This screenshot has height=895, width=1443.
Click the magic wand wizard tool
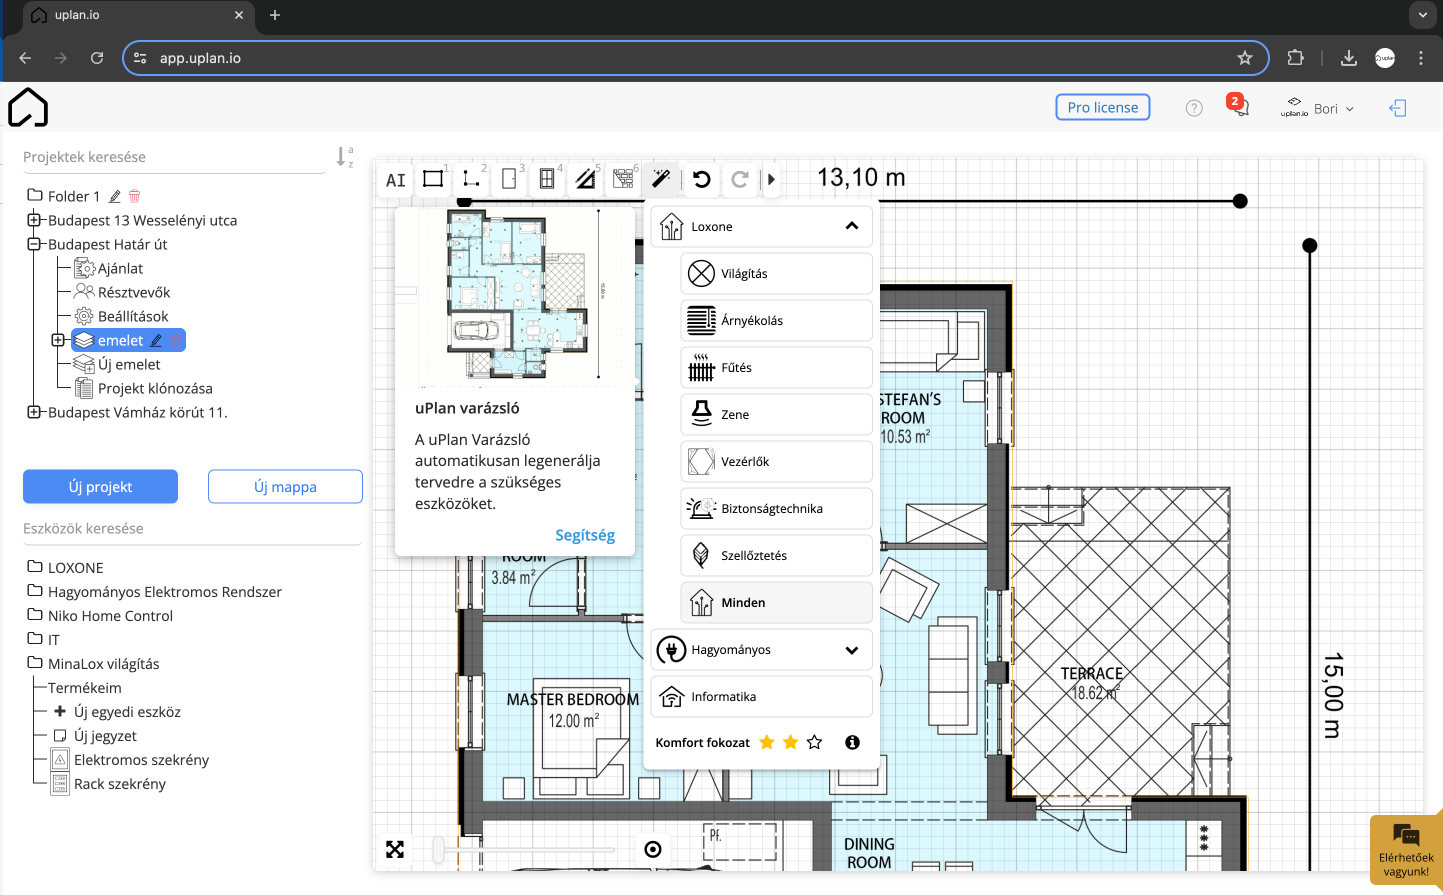(x=661, y=179)
